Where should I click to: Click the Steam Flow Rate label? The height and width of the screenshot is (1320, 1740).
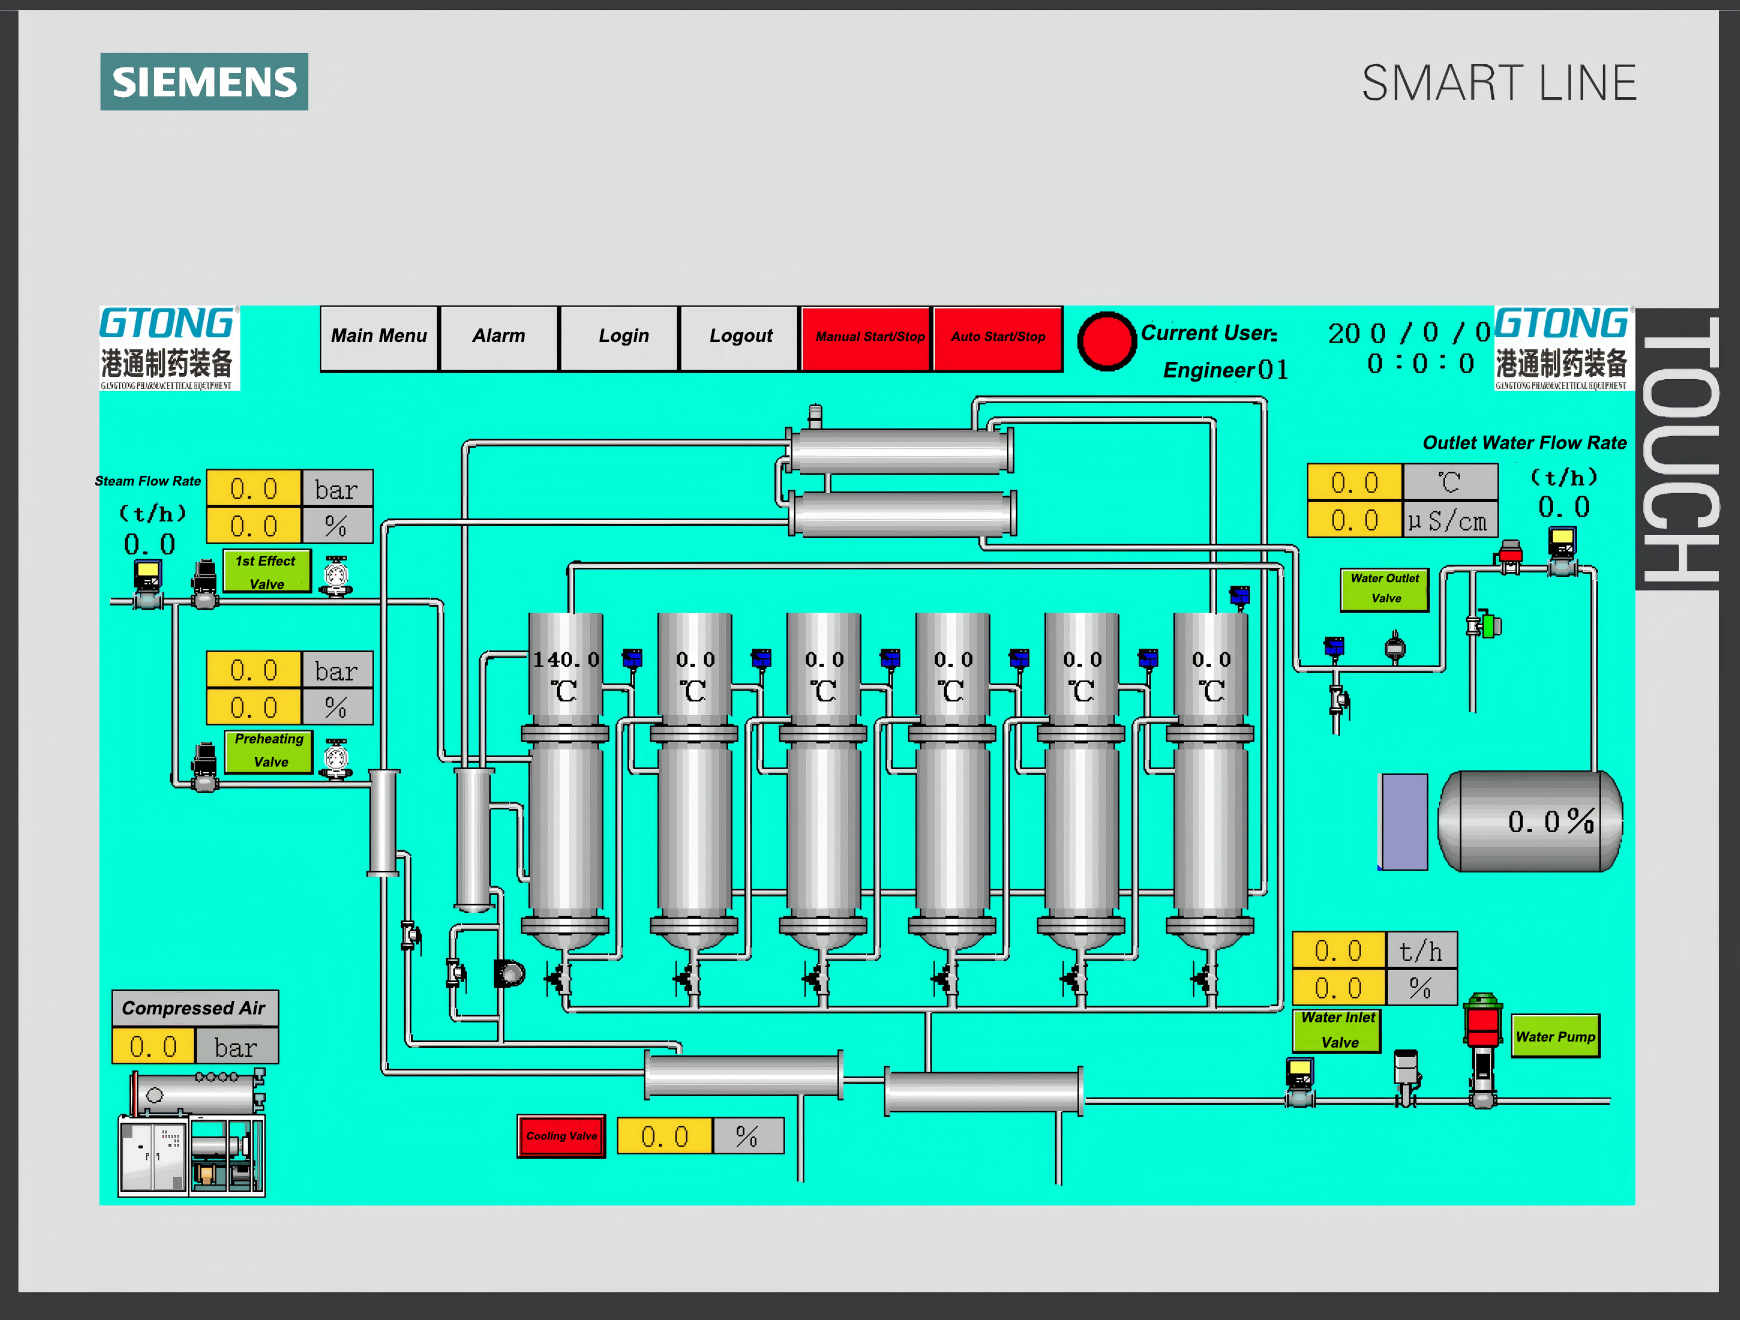148,481
